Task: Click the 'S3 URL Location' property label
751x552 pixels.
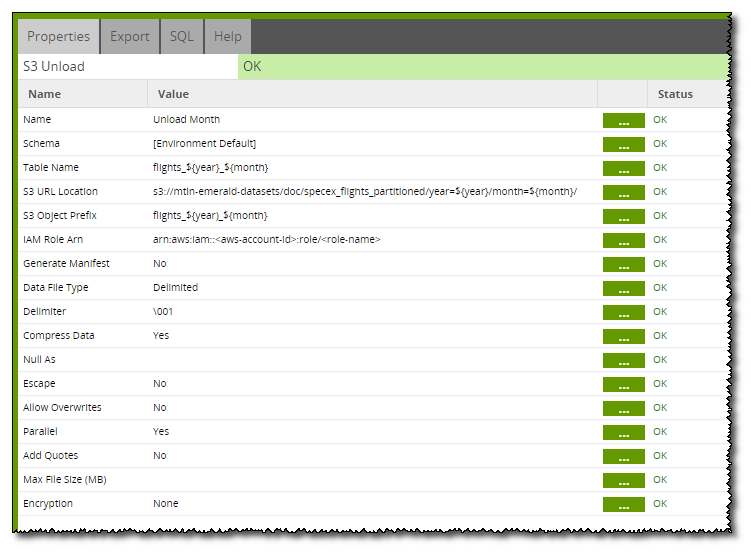Action: tap(60, 192)
